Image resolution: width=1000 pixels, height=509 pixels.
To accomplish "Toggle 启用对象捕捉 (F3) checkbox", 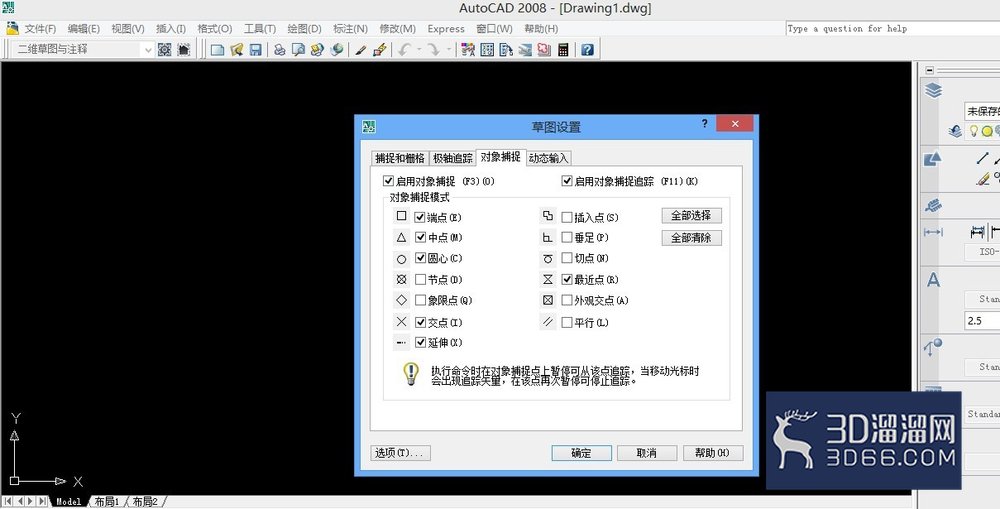I will (x=388, y=181).
